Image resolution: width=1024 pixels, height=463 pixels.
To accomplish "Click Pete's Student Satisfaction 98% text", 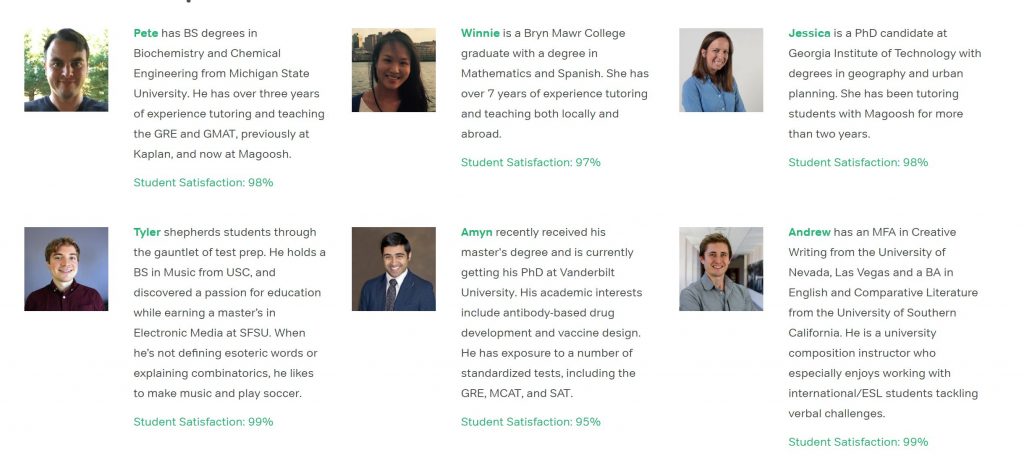I will (x=203, y=183).
